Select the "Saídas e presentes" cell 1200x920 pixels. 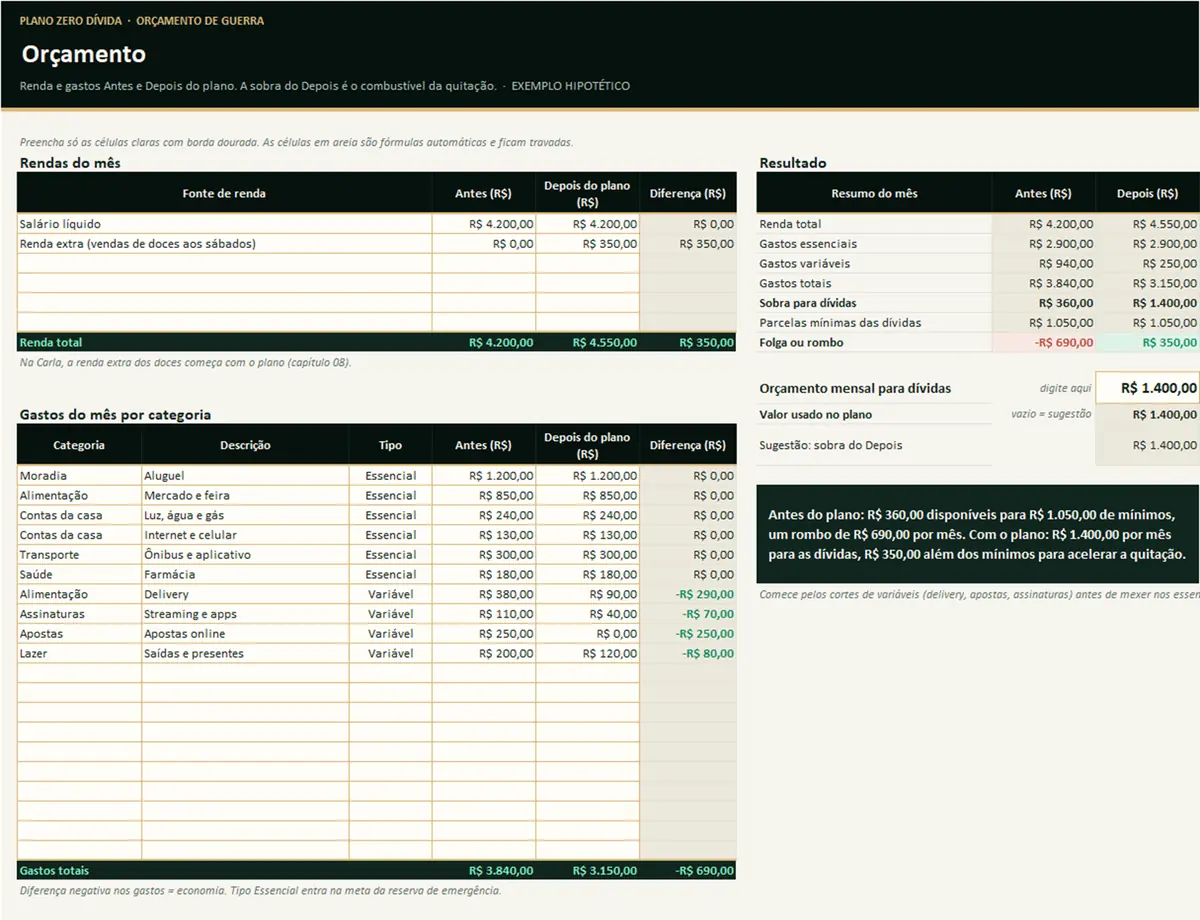(x=245, y=654)
